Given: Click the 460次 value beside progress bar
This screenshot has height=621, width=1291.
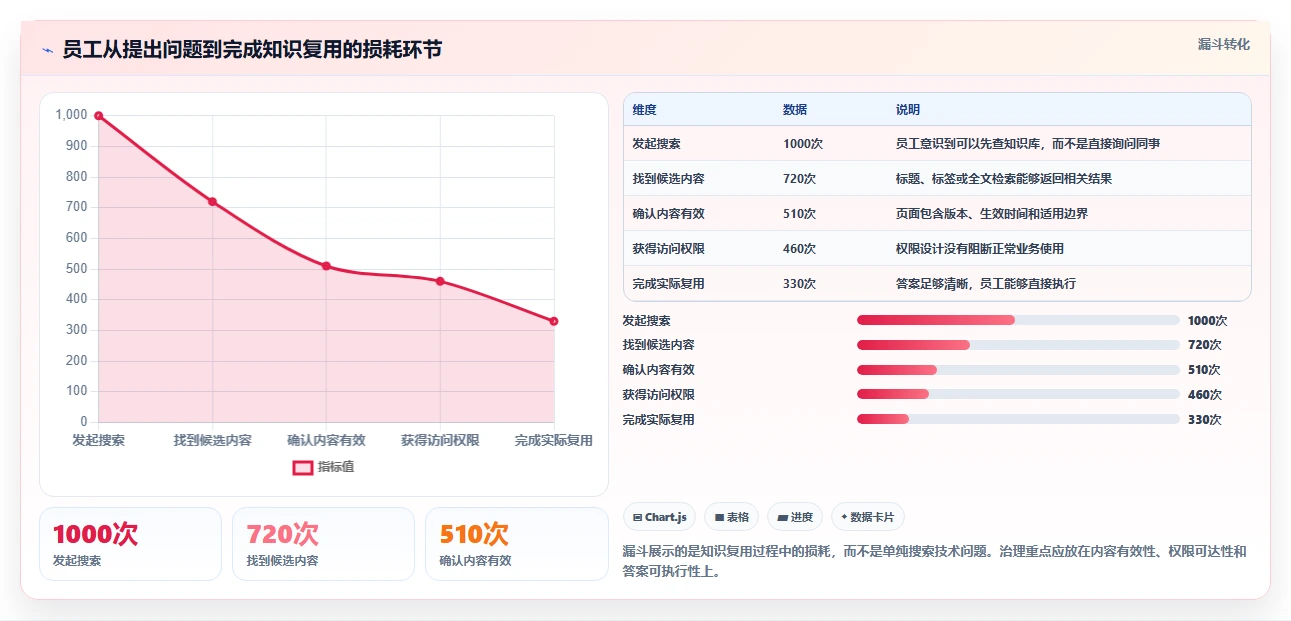Looking at the screenshot, I should point(1205,395).
